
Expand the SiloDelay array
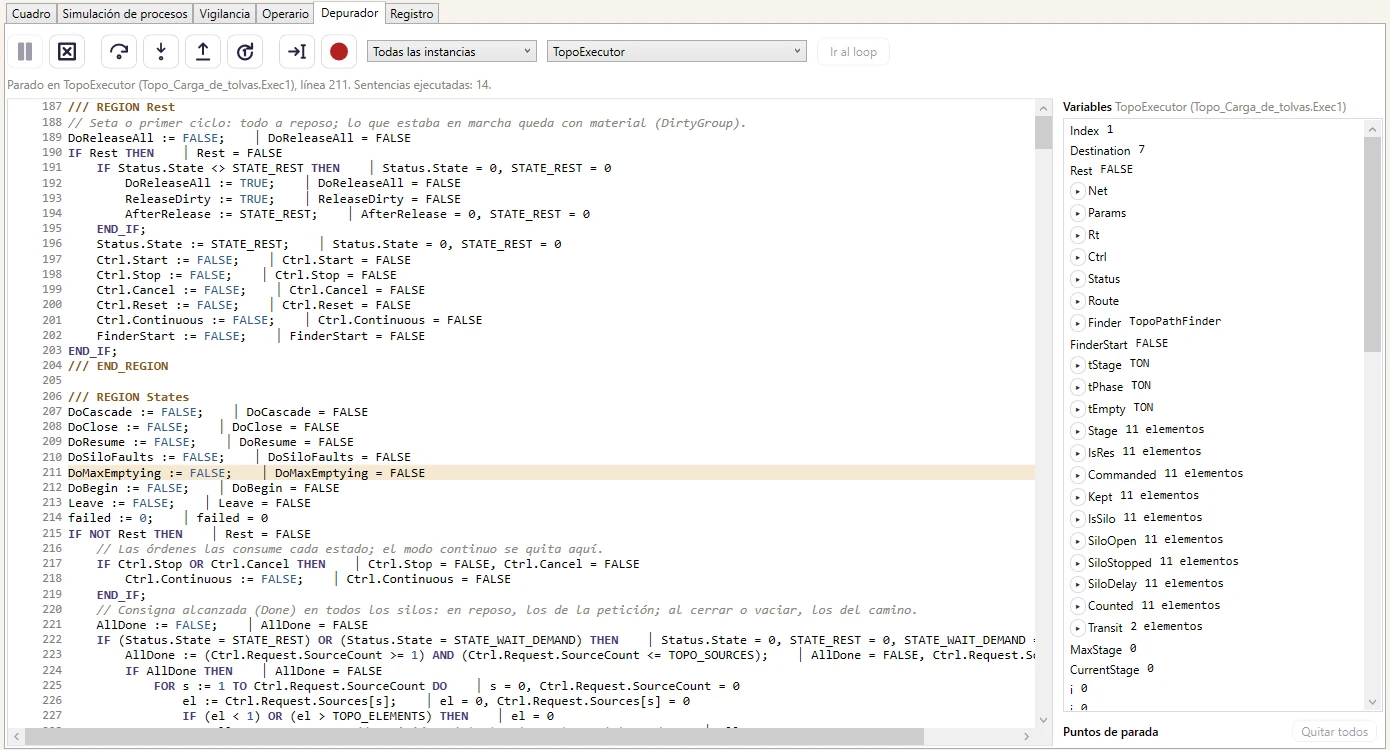pyautogui.click(x=1078, y=584)
